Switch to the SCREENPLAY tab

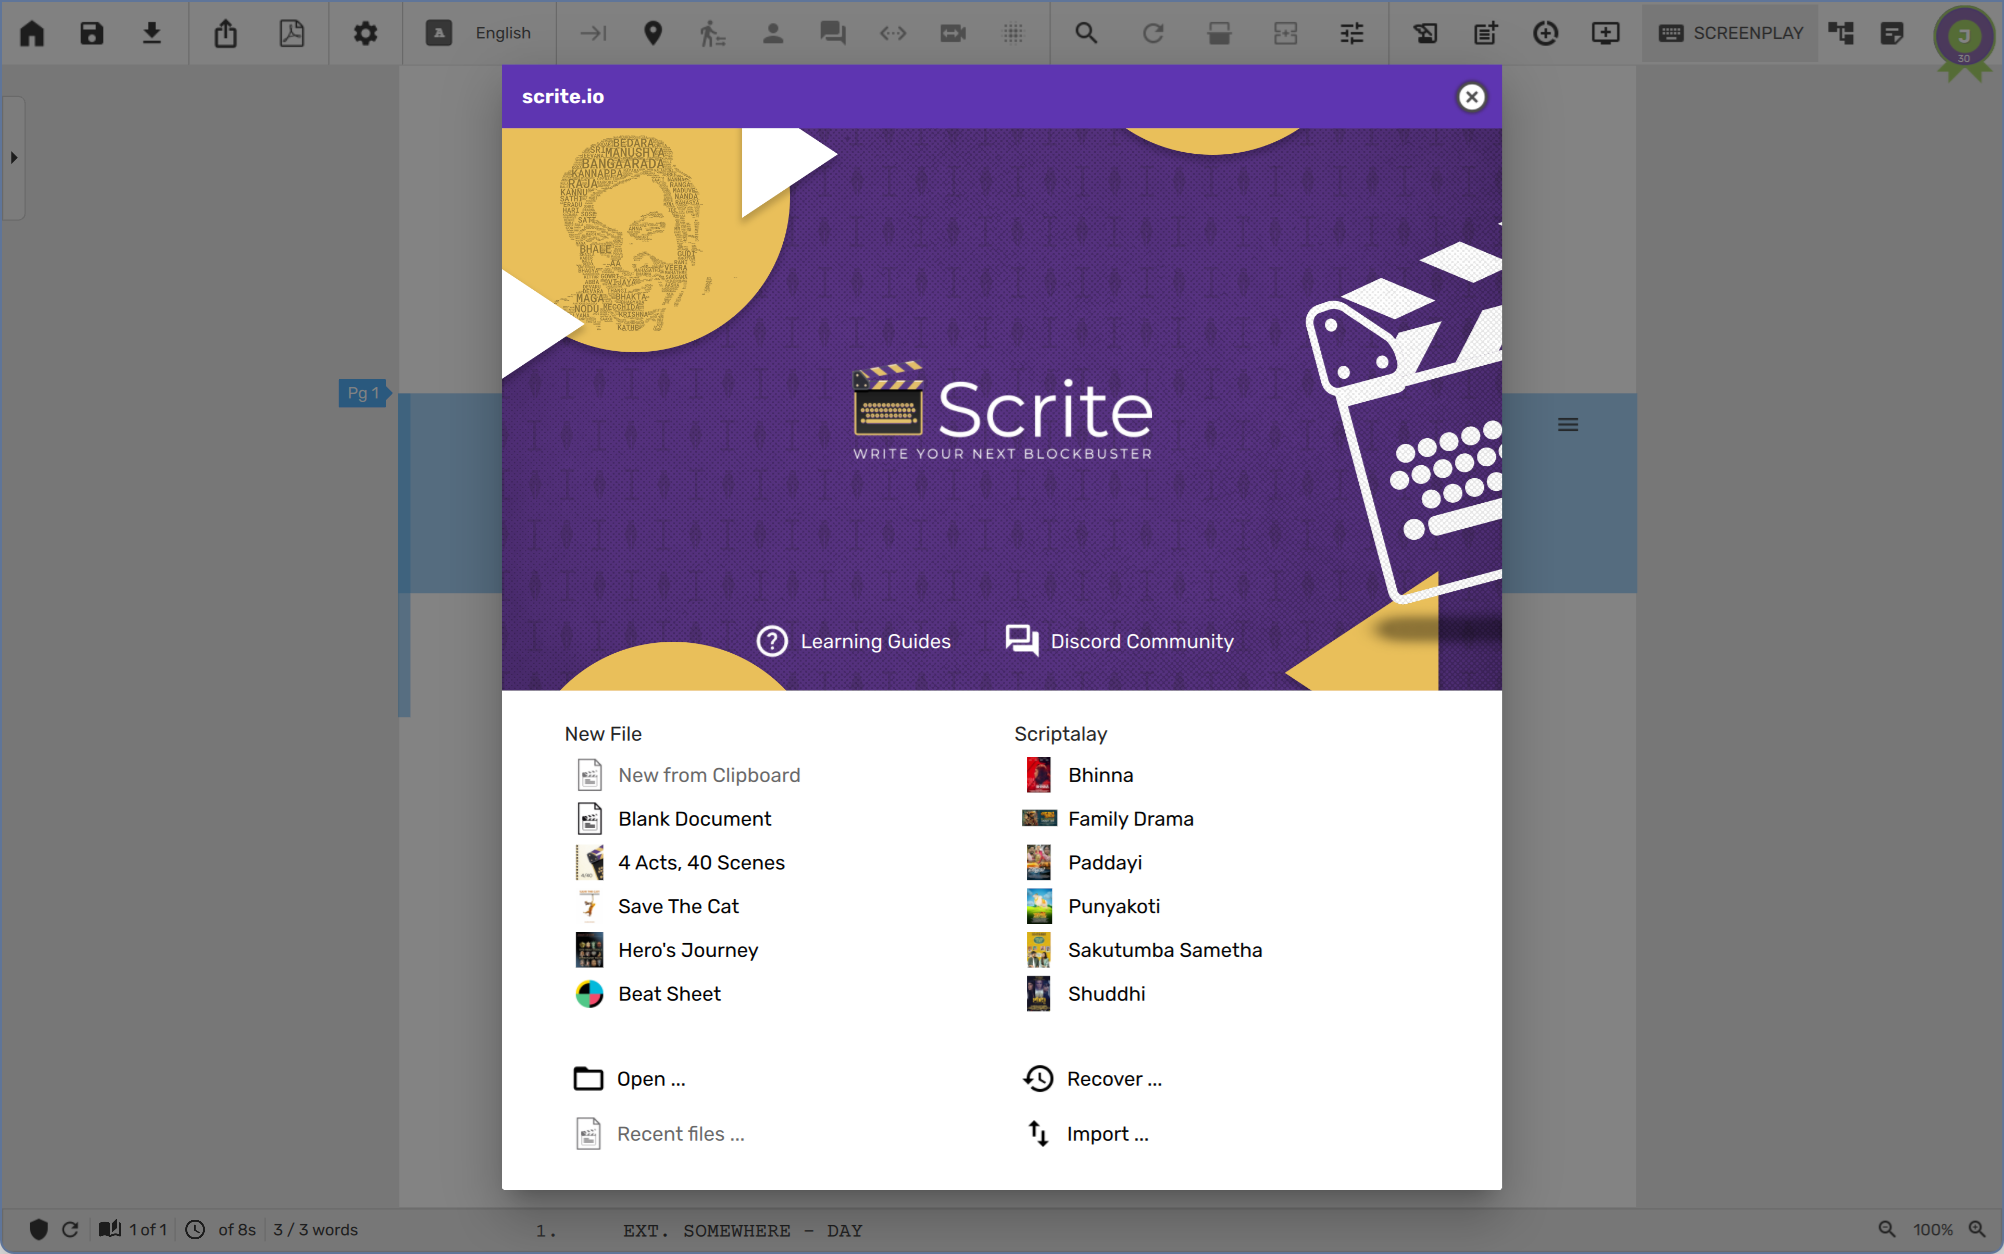pyautogui.click(x=1731, y=33)
